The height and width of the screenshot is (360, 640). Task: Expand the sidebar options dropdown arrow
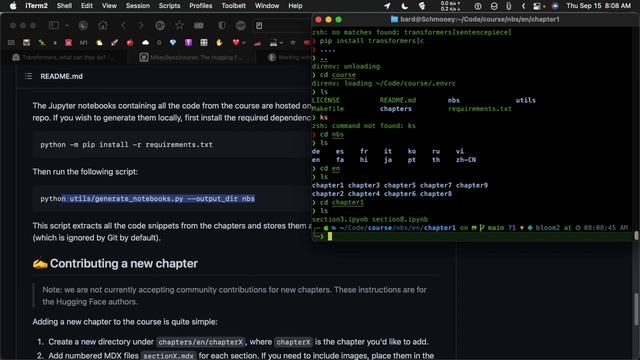coord(67,26)
